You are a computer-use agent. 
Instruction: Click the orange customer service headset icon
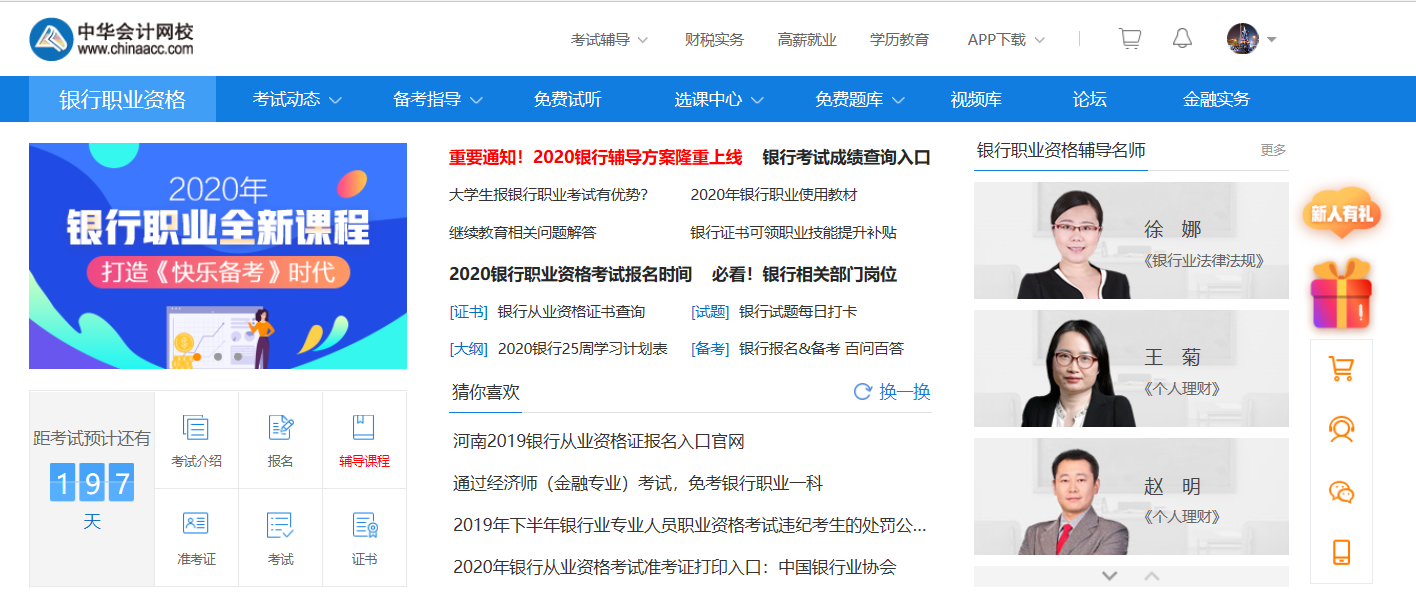[x=1340, y=430]
